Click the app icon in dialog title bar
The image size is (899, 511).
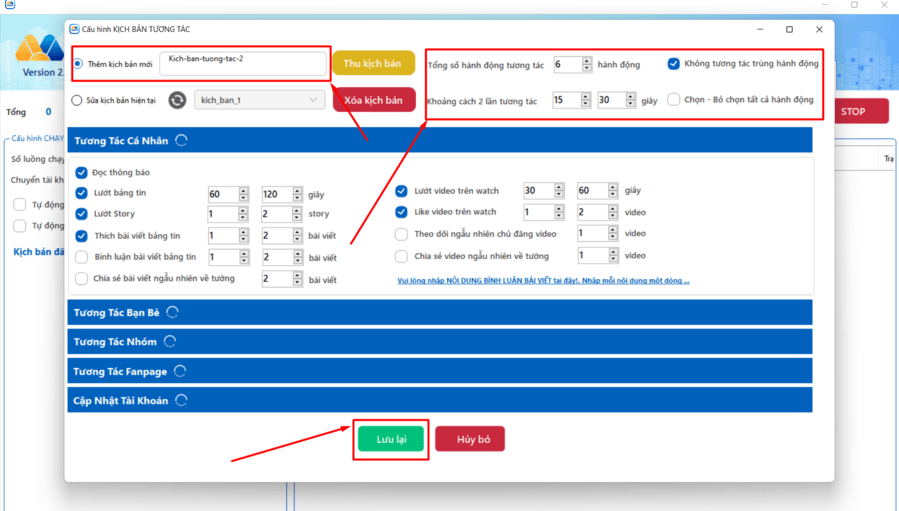click(74, 29)
